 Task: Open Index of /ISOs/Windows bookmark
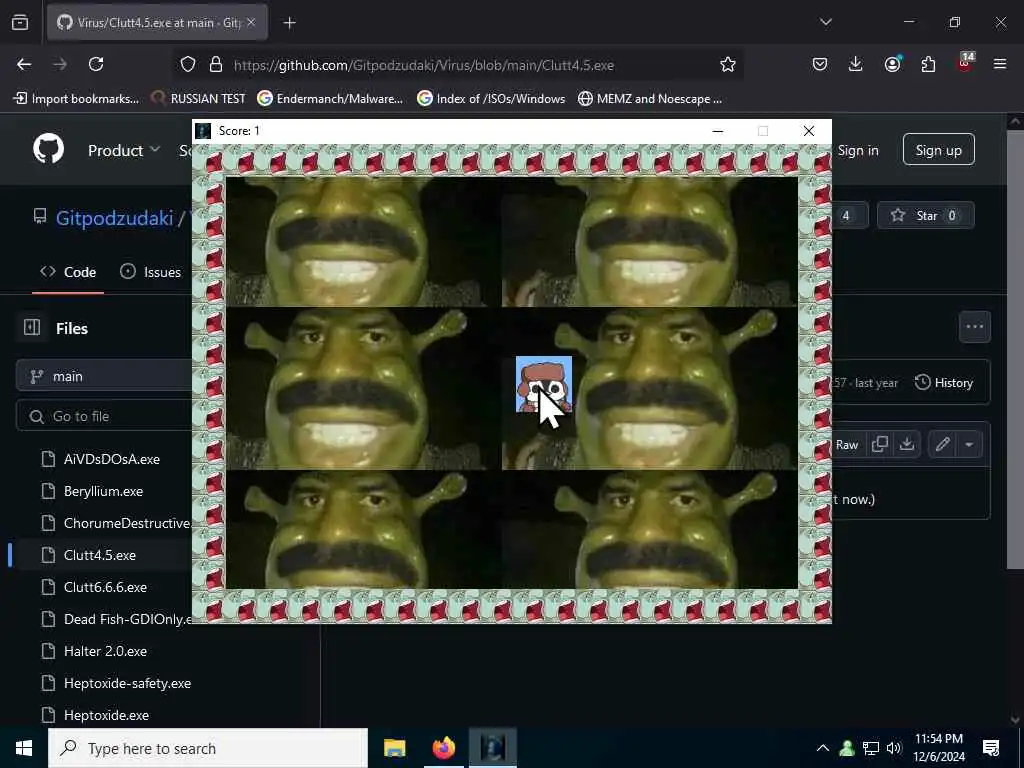491,99
